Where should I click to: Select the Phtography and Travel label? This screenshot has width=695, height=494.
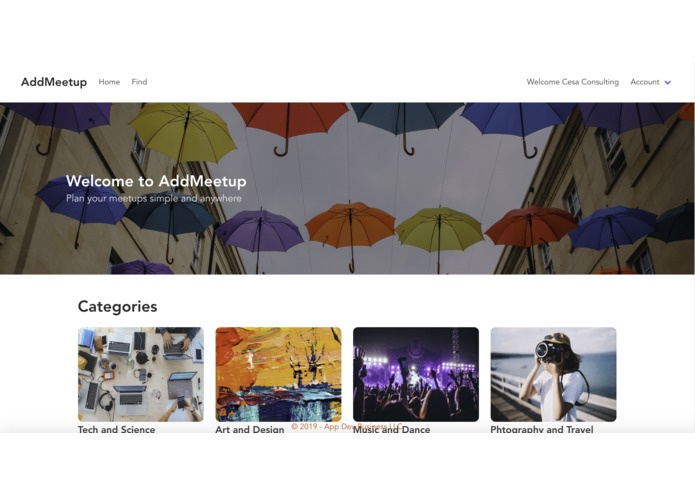(x=542, y=429)
